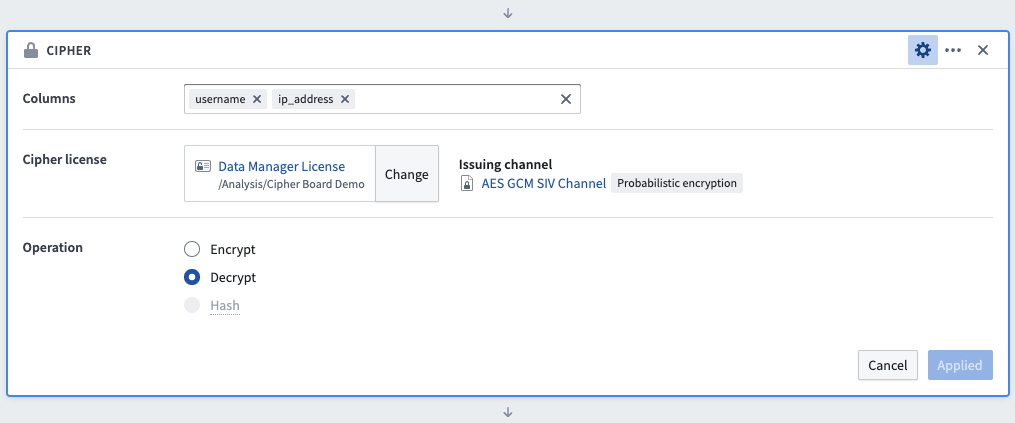Click the Hash option label
The image size is (1015, 423).
[x=225, y=305]
